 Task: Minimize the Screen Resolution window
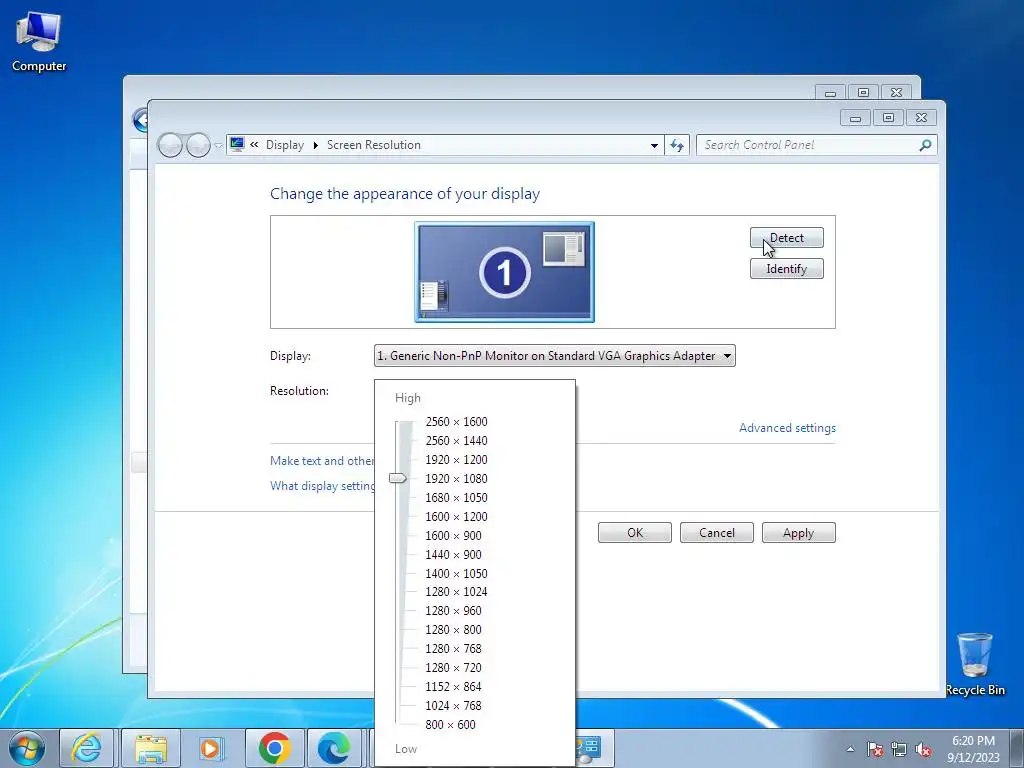pyautogui.click(x=856, y=118)
